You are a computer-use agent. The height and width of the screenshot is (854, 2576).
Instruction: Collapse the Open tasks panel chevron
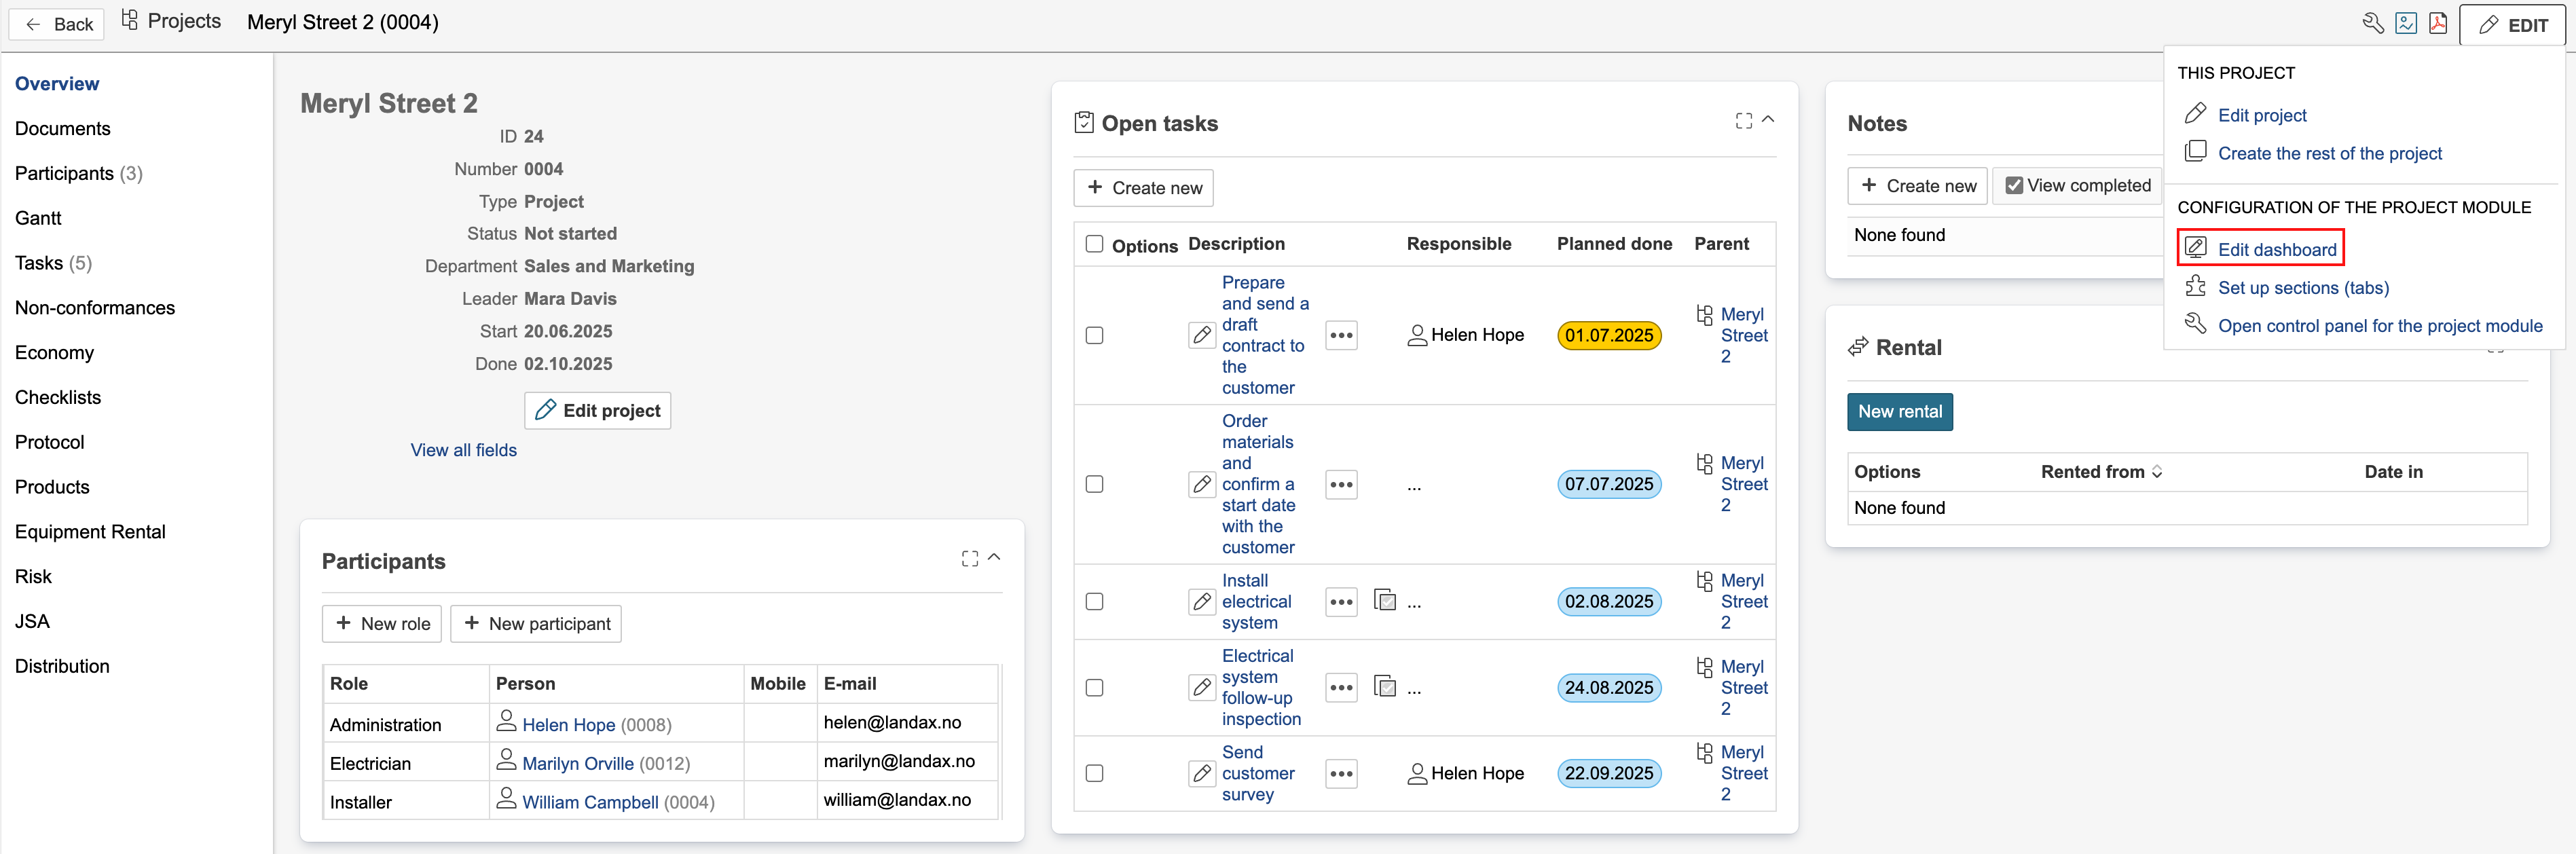(x=1768, y=120)
